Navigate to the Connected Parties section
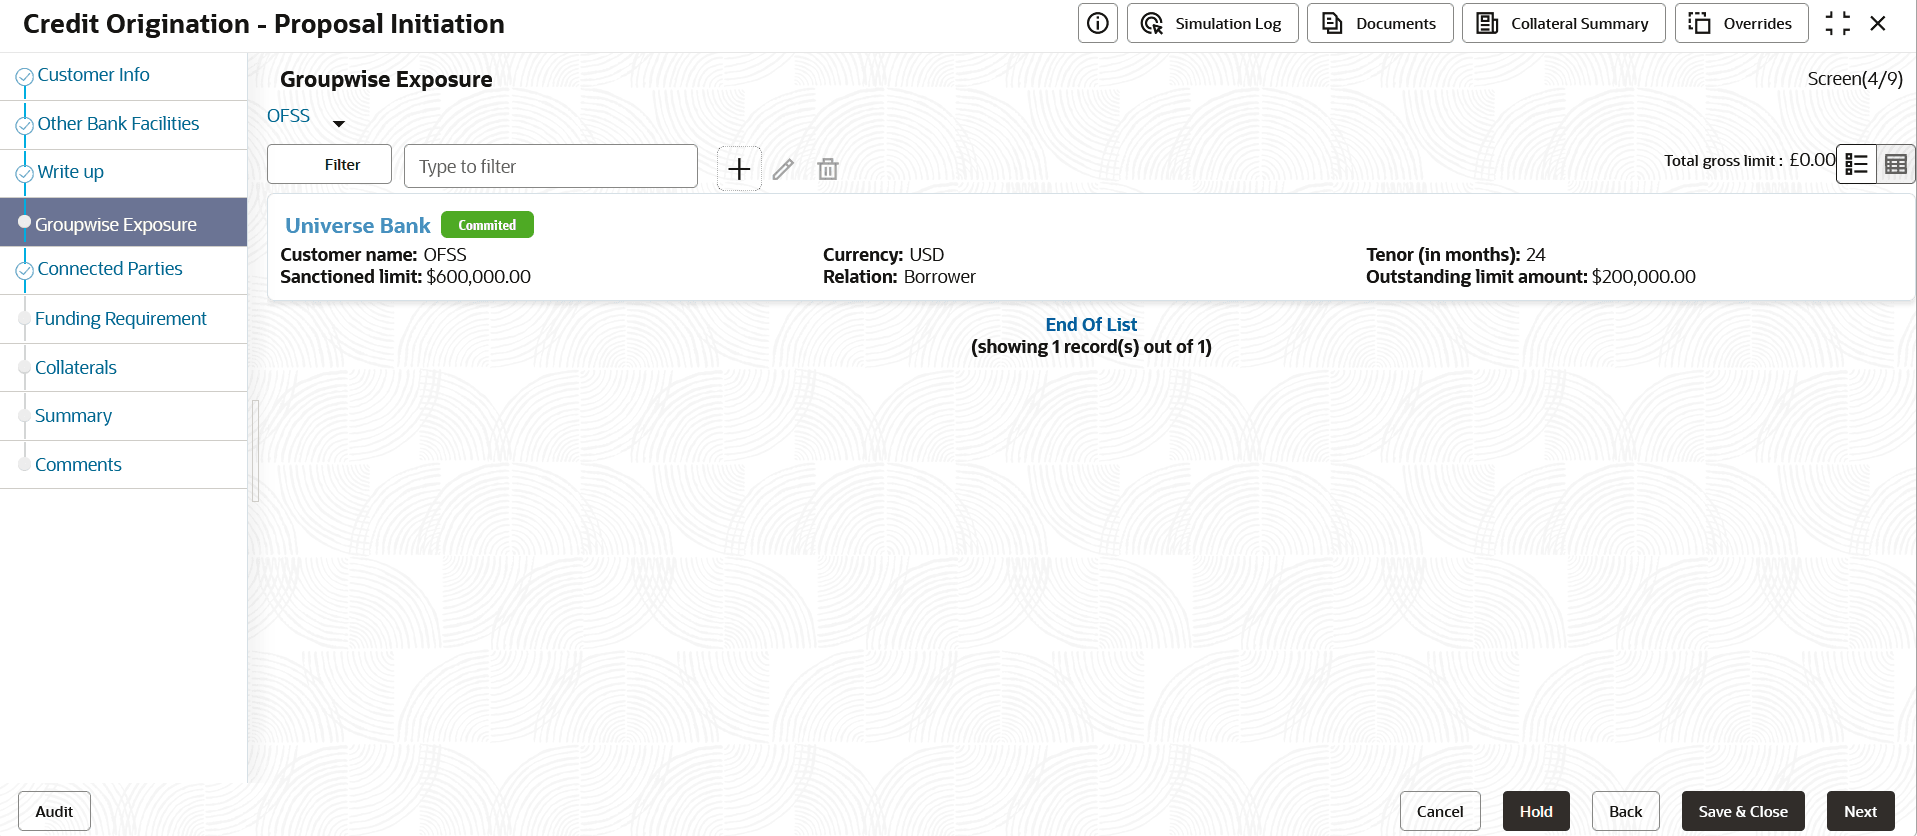This screenshot has height=836, width=1917. point(109,268)
